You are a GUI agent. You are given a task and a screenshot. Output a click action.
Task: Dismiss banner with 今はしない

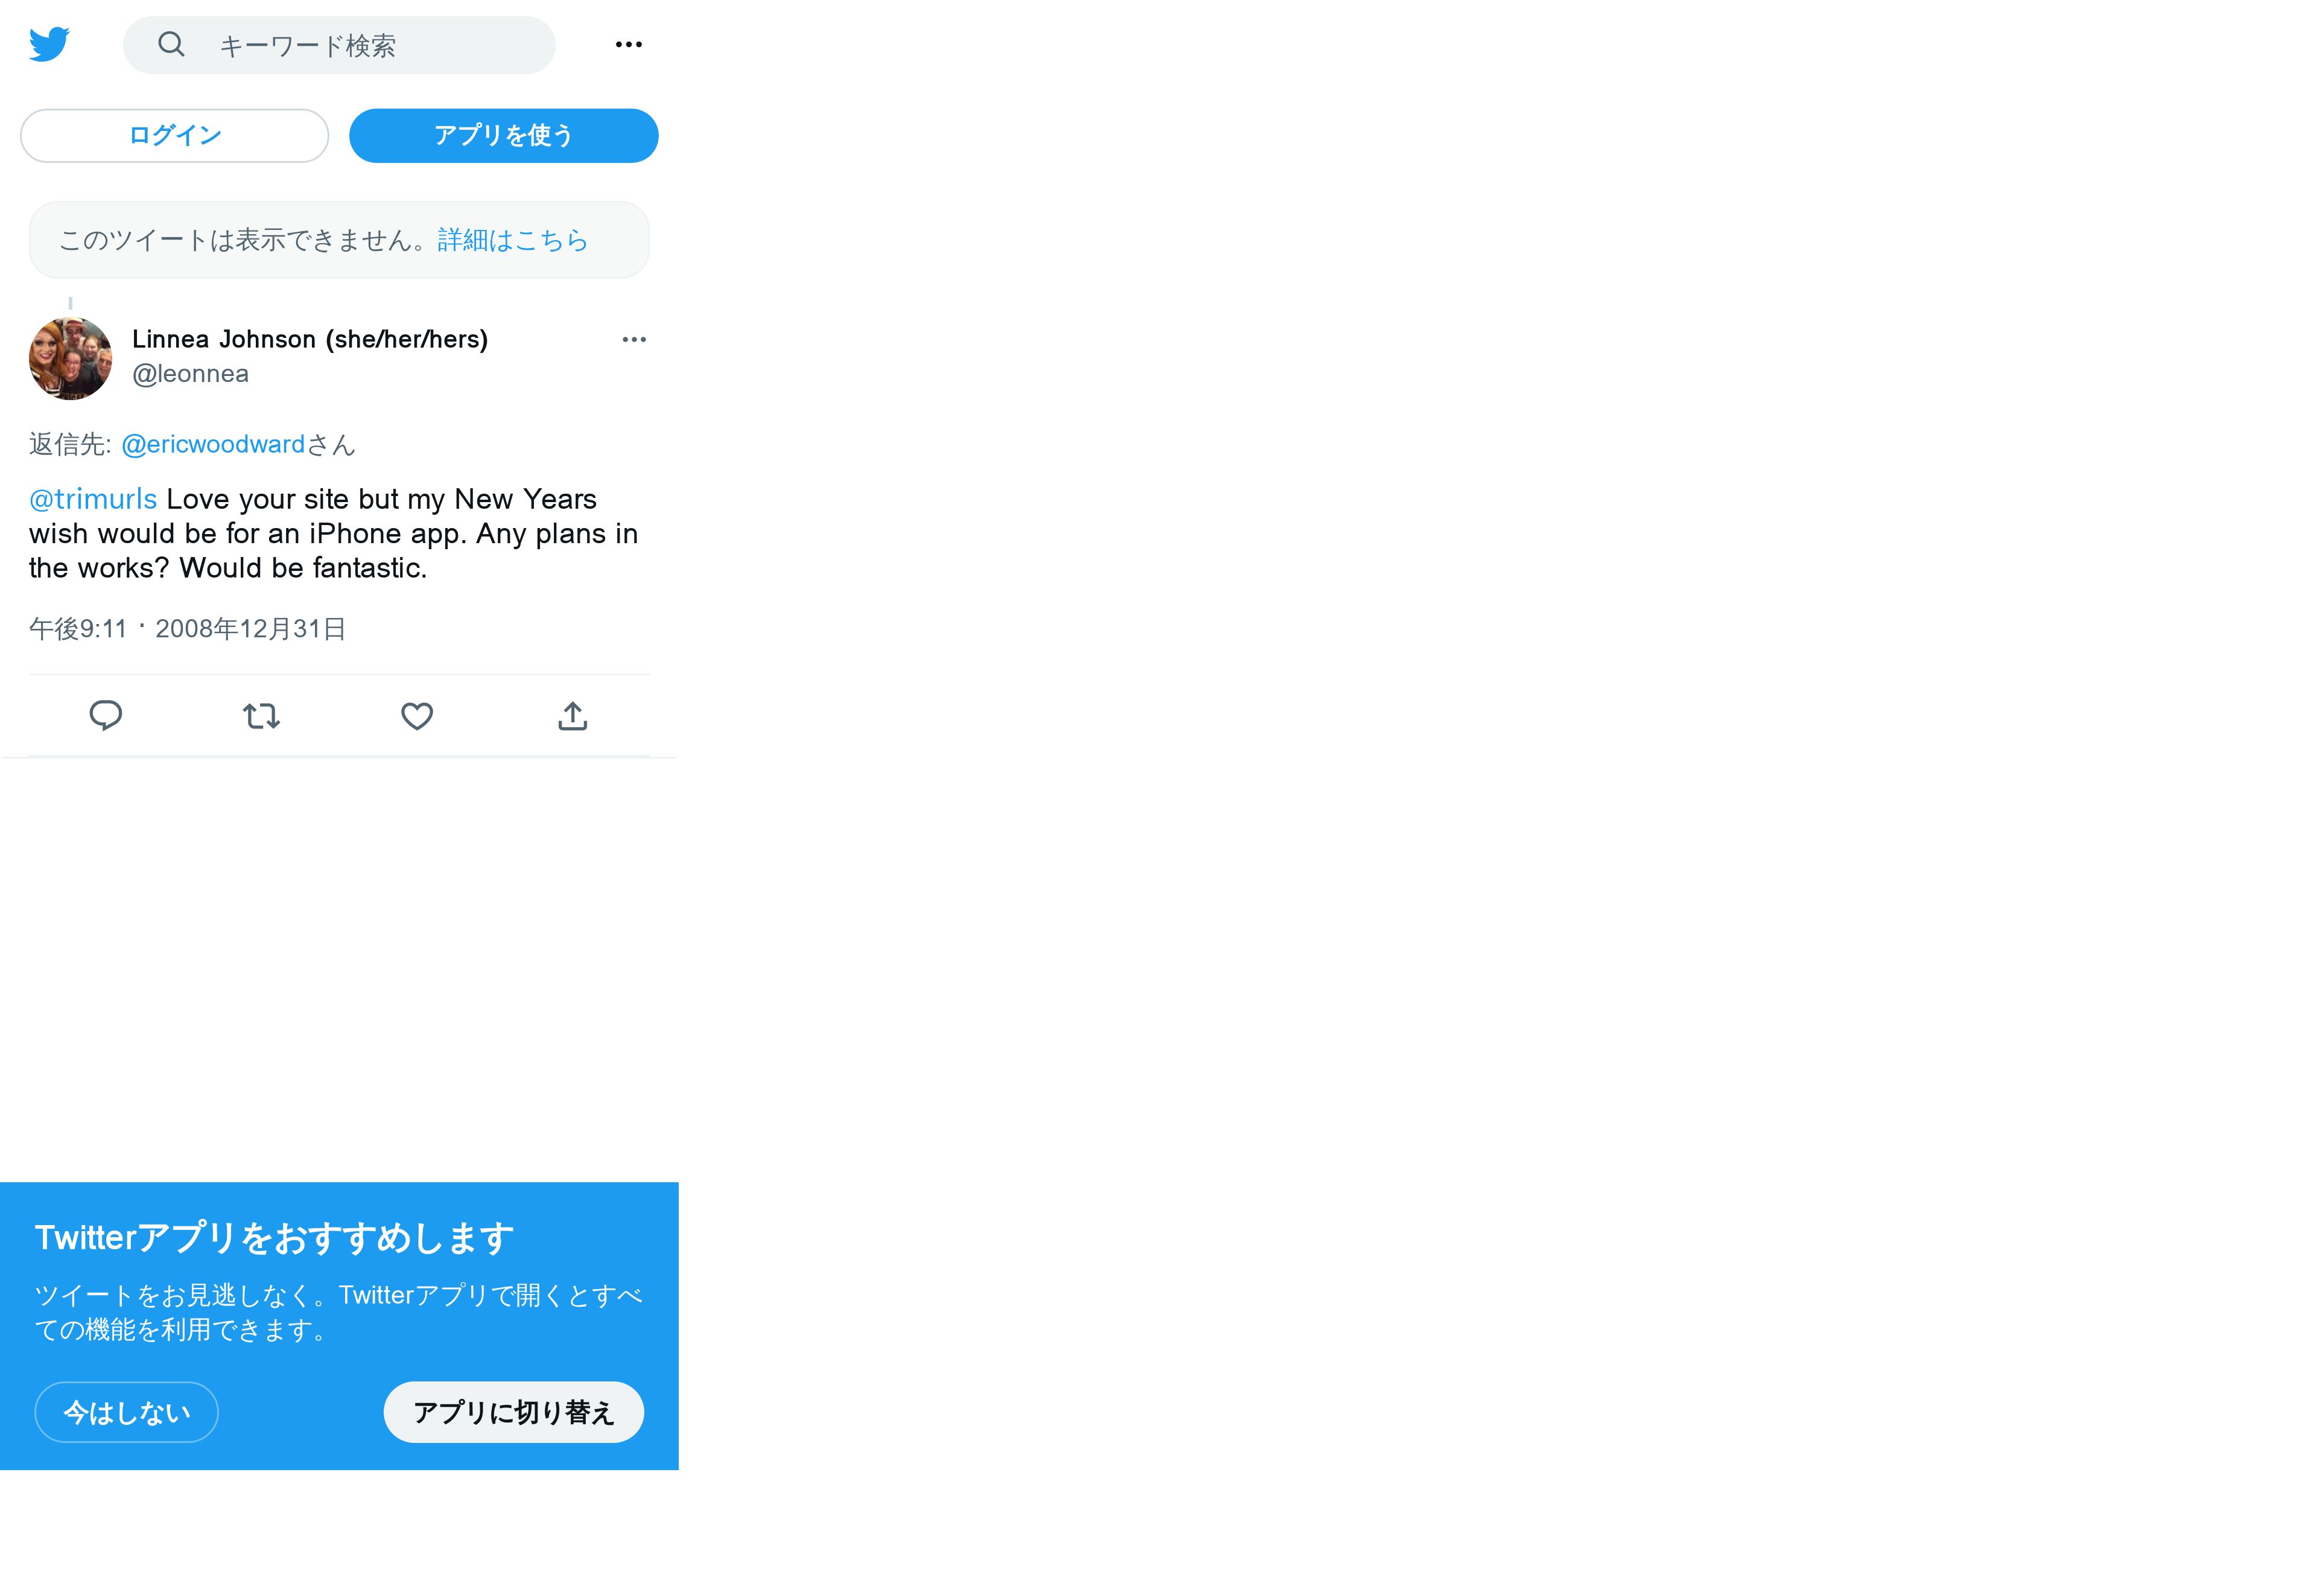(127, 1412)
